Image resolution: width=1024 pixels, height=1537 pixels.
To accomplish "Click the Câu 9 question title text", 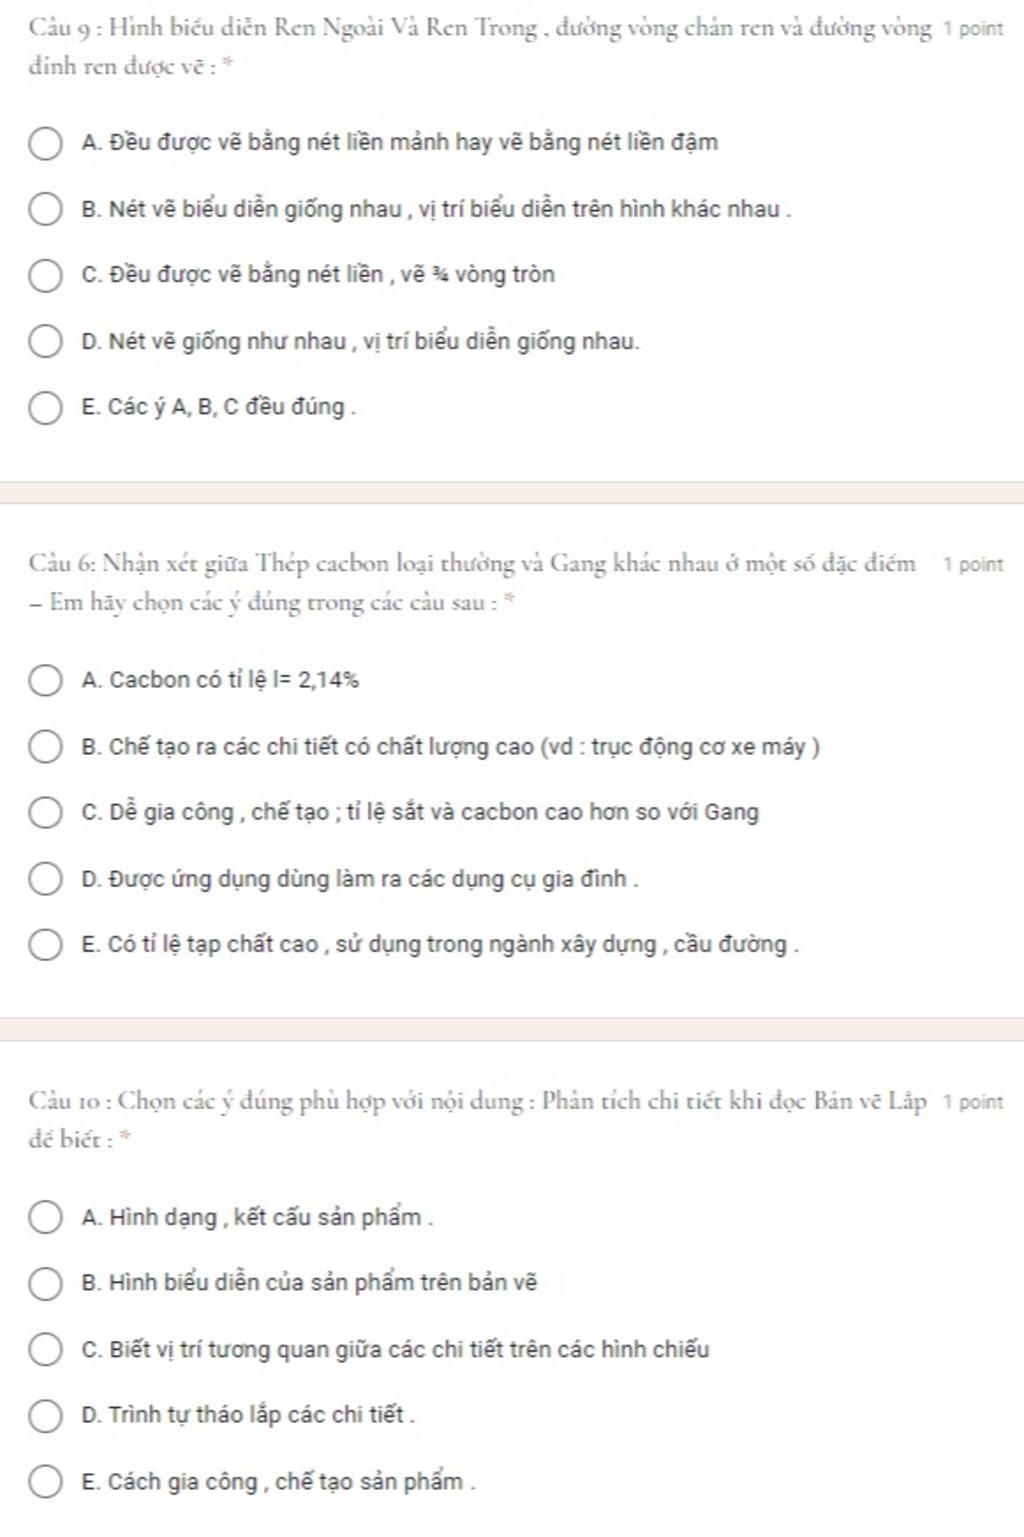I will tap(480, 29).
